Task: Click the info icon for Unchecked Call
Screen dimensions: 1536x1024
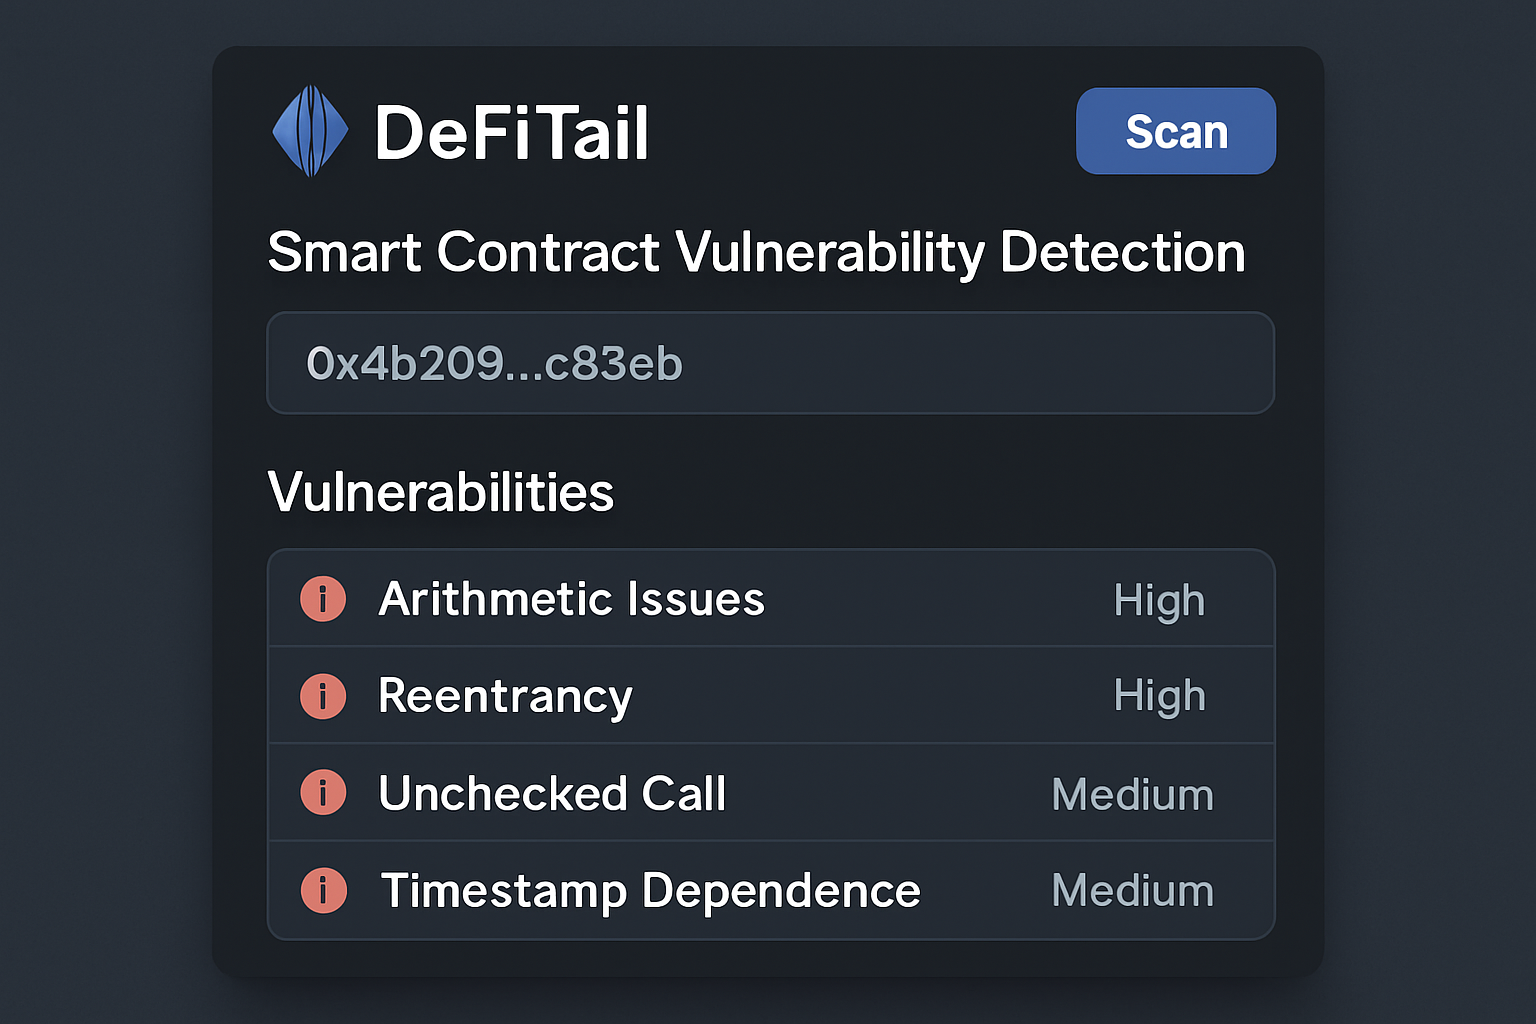Action: (323, 792)
